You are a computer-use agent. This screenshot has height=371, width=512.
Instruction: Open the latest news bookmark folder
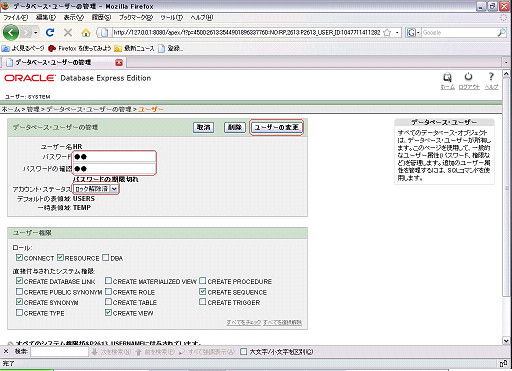click(x=134, y=49)
